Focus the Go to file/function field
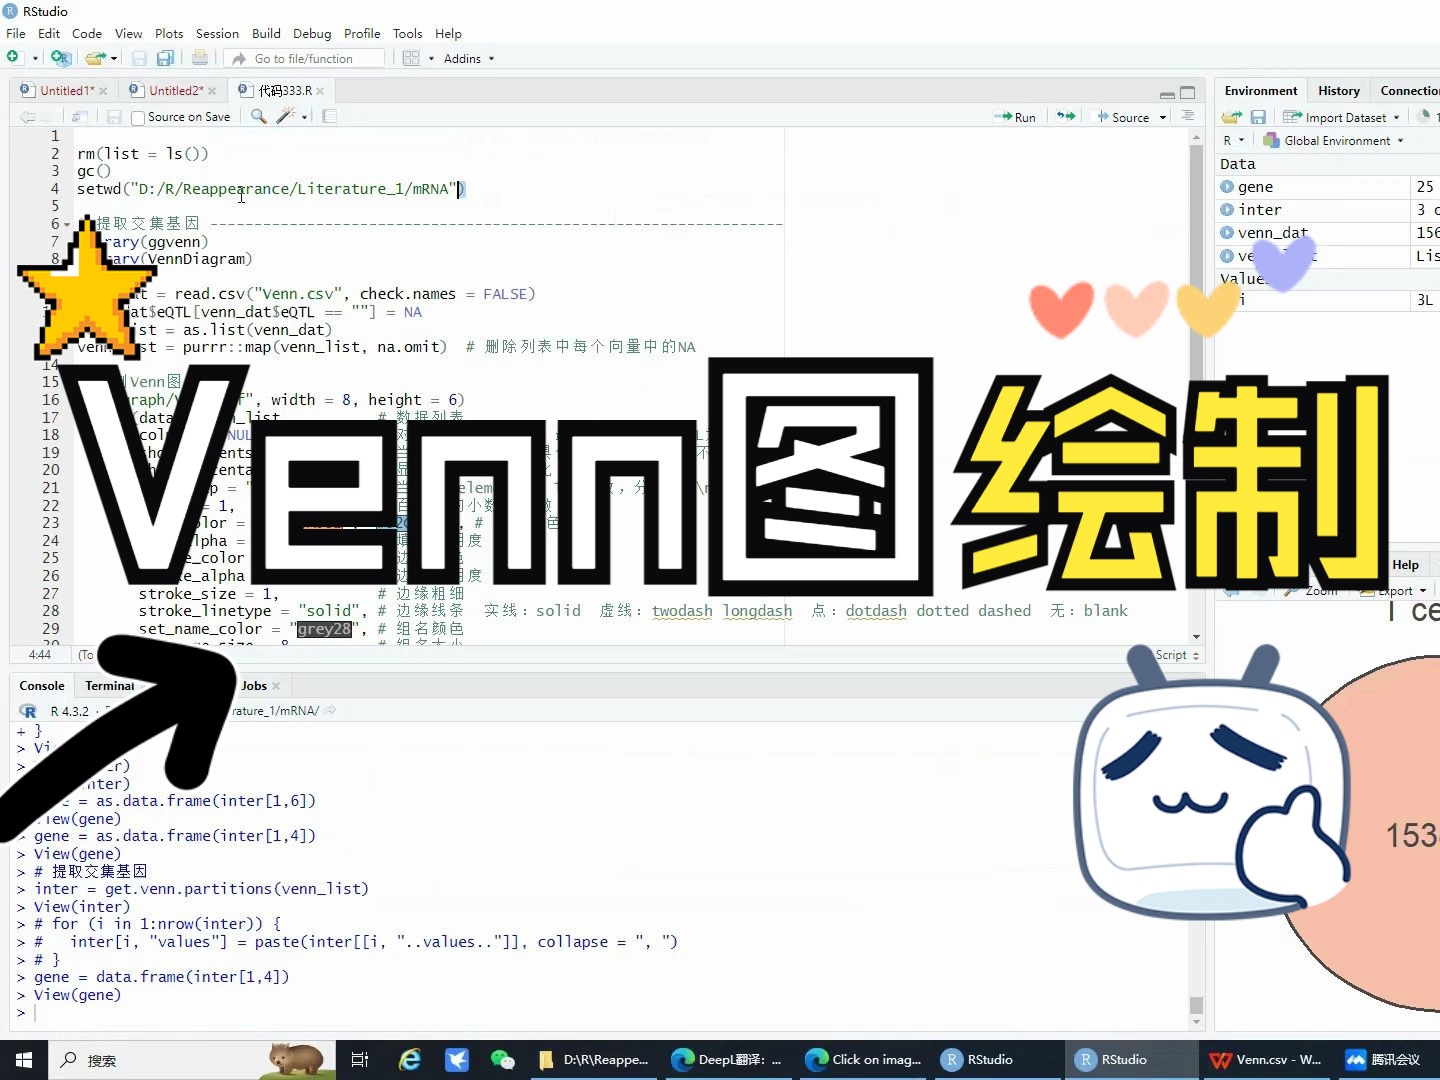 click(303, 58)
